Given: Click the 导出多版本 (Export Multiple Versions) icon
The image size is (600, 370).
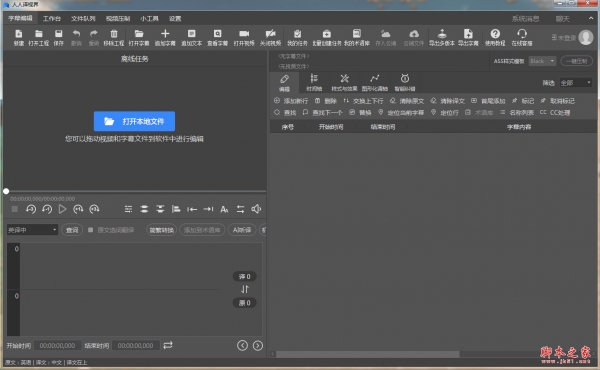Looking at the screenshot, I should click(442, 34).
